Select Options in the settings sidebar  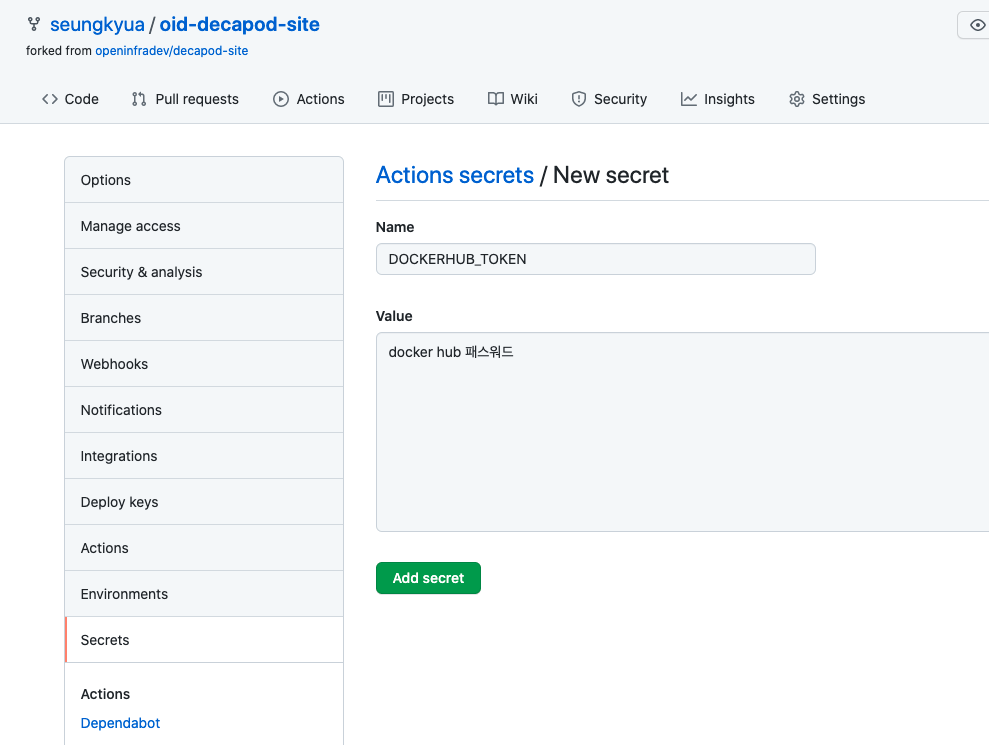(x=204, y=180)
